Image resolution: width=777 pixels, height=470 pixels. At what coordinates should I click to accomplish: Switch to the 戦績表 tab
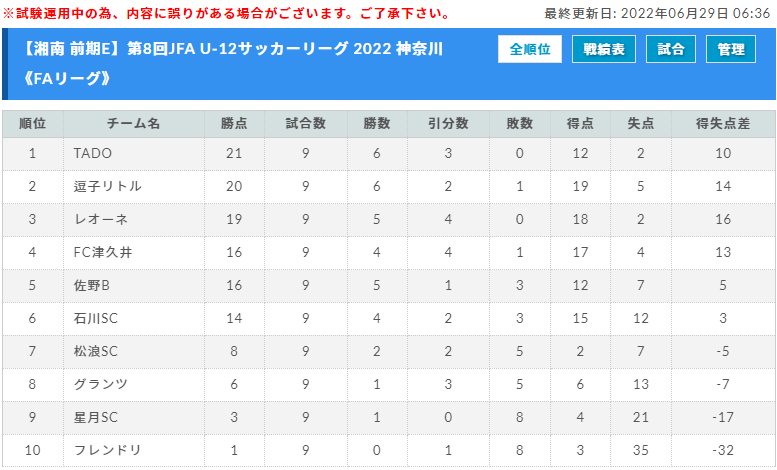[x=604, y=49]
